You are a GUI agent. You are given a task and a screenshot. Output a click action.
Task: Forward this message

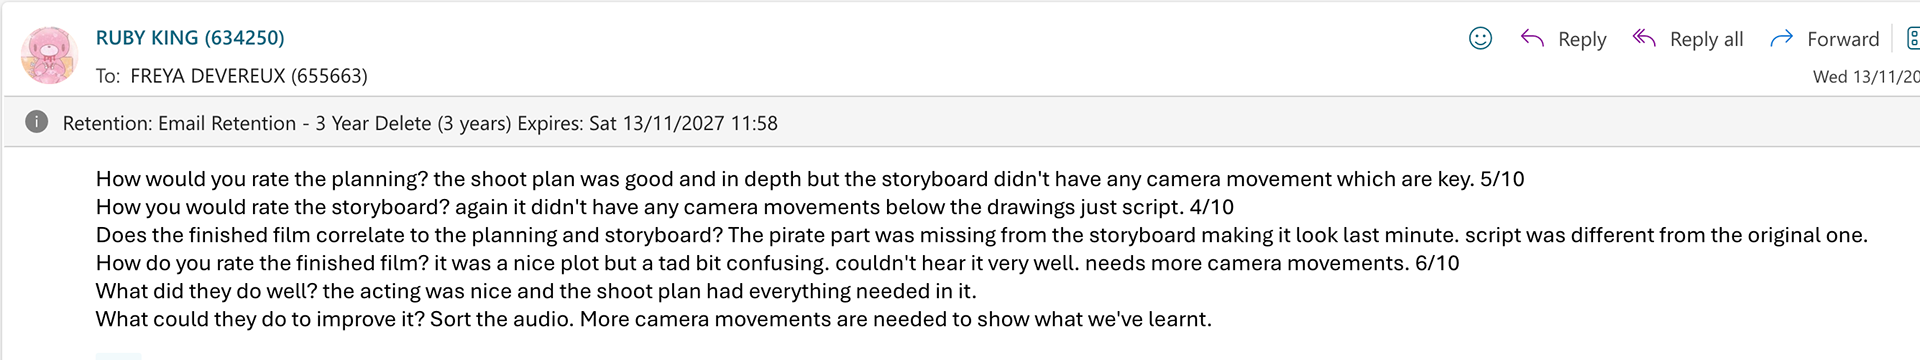click(x=1824, y=38)
